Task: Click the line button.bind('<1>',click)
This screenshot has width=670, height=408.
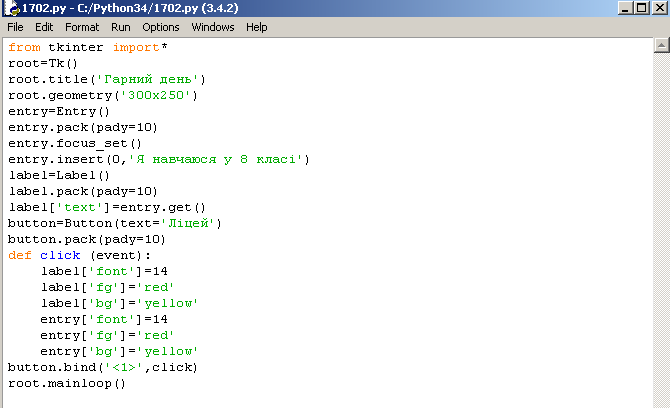Action: 103,368
